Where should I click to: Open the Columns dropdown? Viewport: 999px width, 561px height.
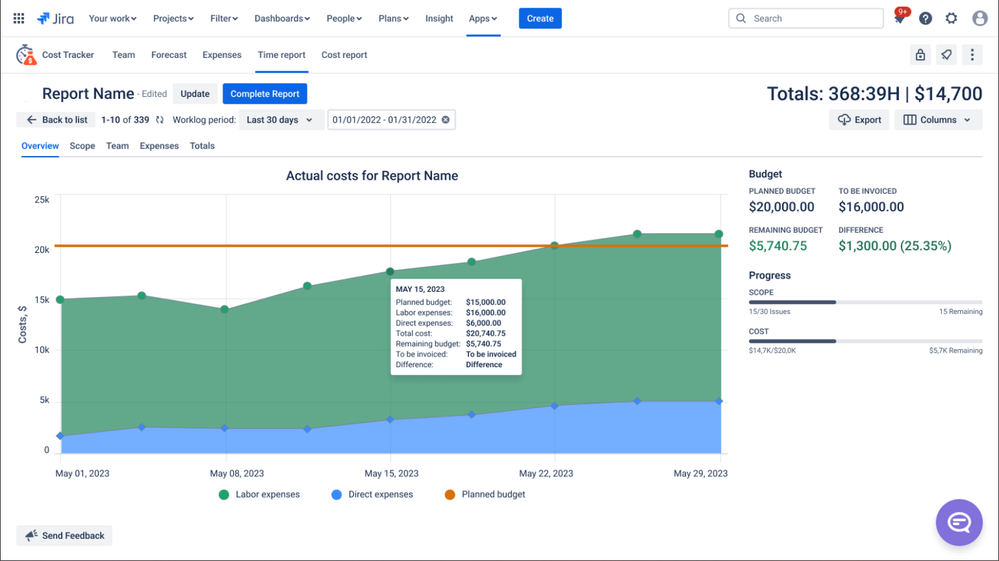937,120
